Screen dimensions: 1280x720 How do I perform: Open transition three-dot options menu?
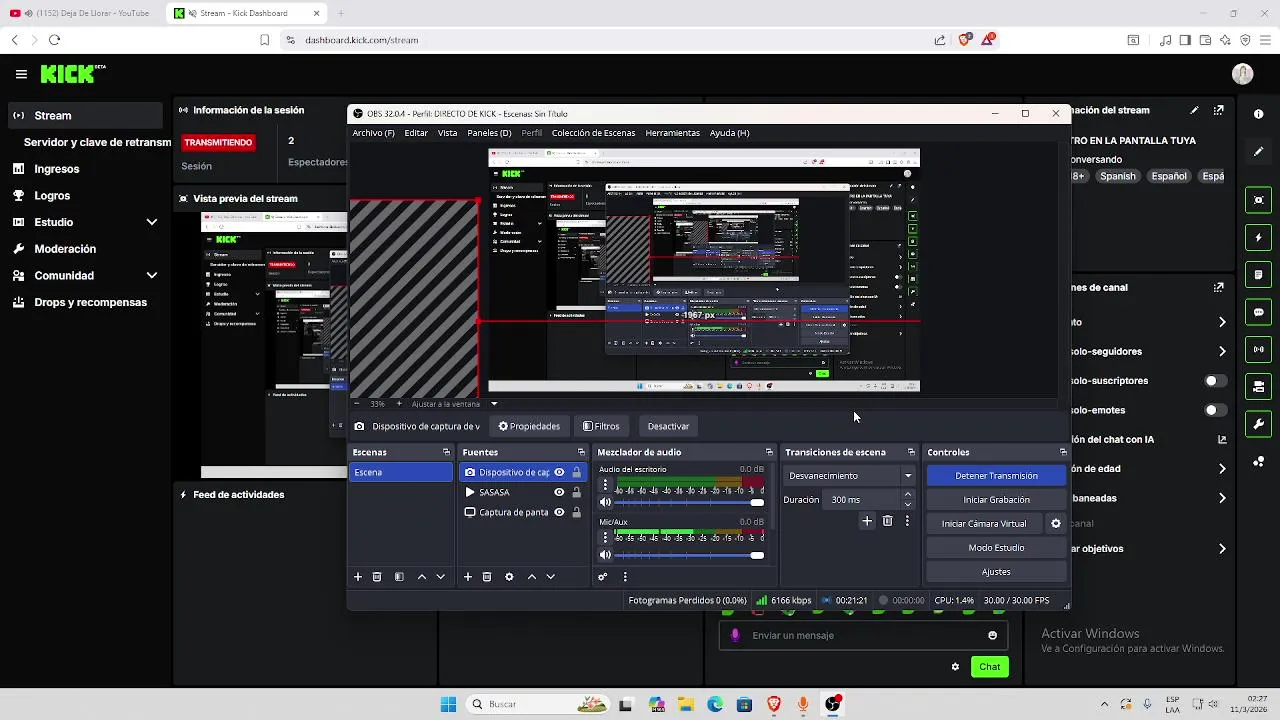(x=907, y=521)
